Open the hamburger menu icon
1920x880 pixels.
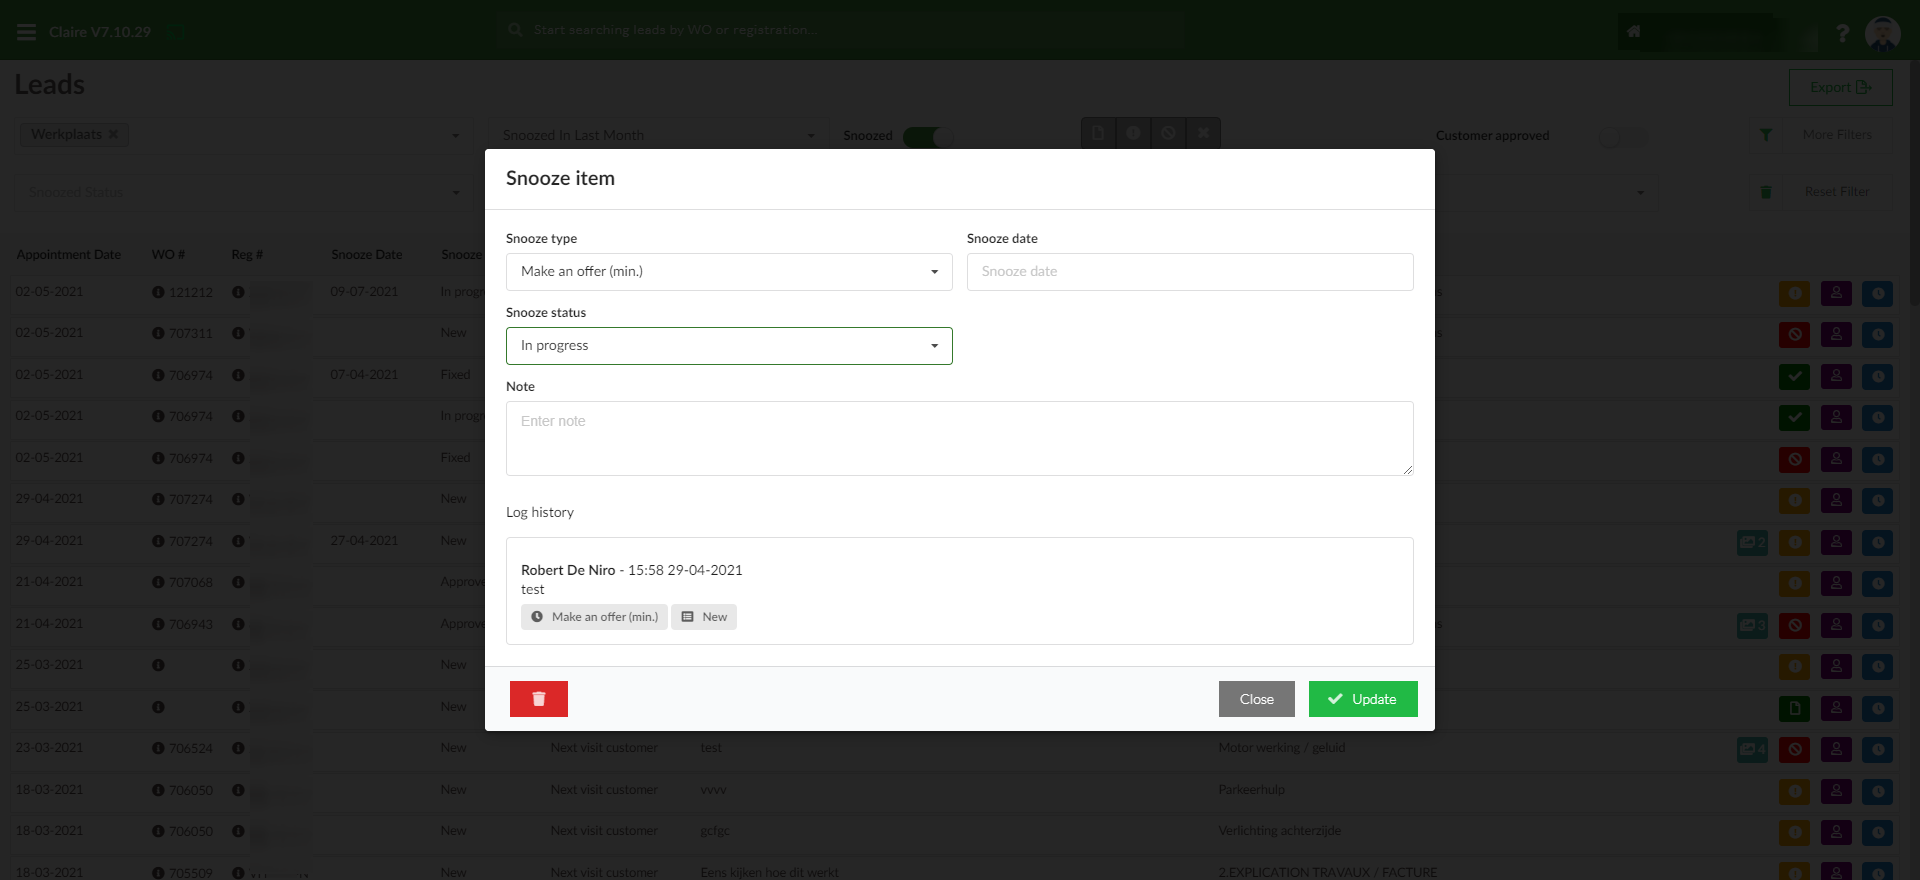pos(27,32)
